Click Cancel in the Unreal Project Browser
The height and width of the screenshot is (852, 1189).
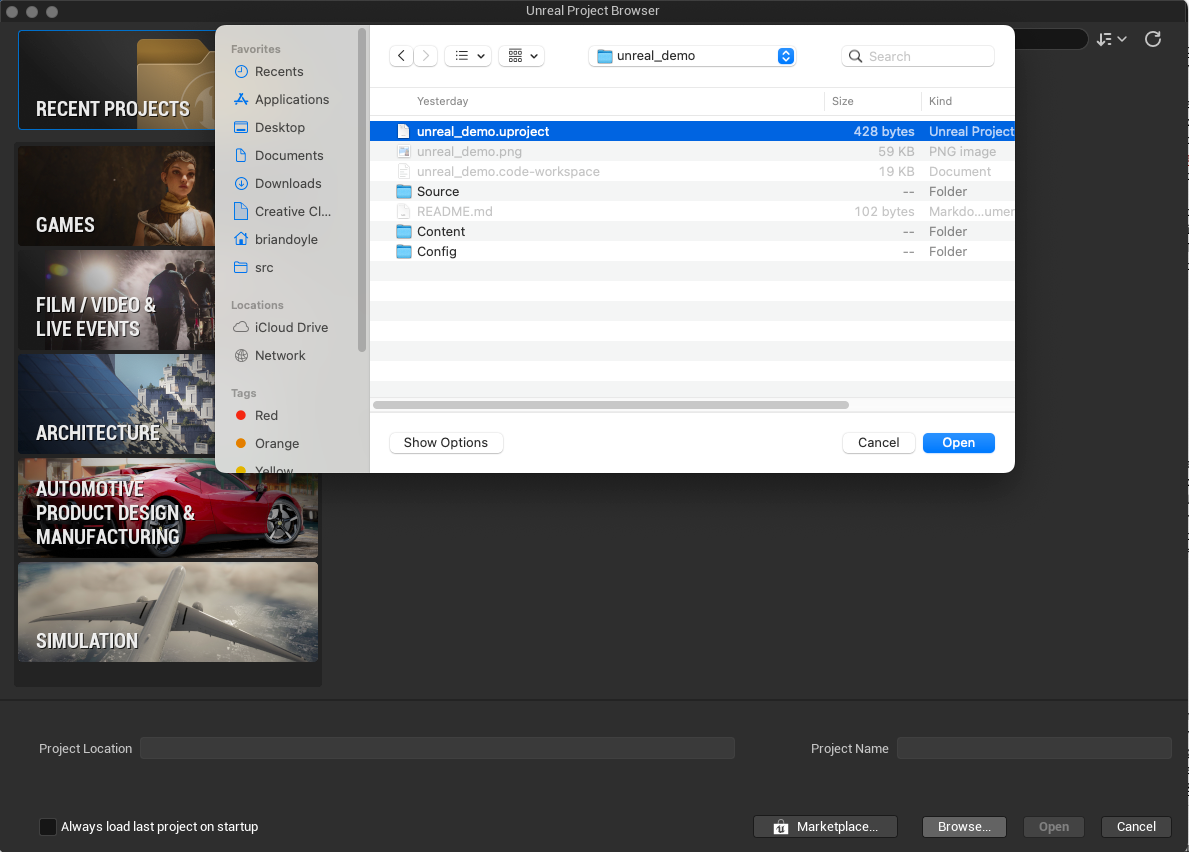[1136, 826]
